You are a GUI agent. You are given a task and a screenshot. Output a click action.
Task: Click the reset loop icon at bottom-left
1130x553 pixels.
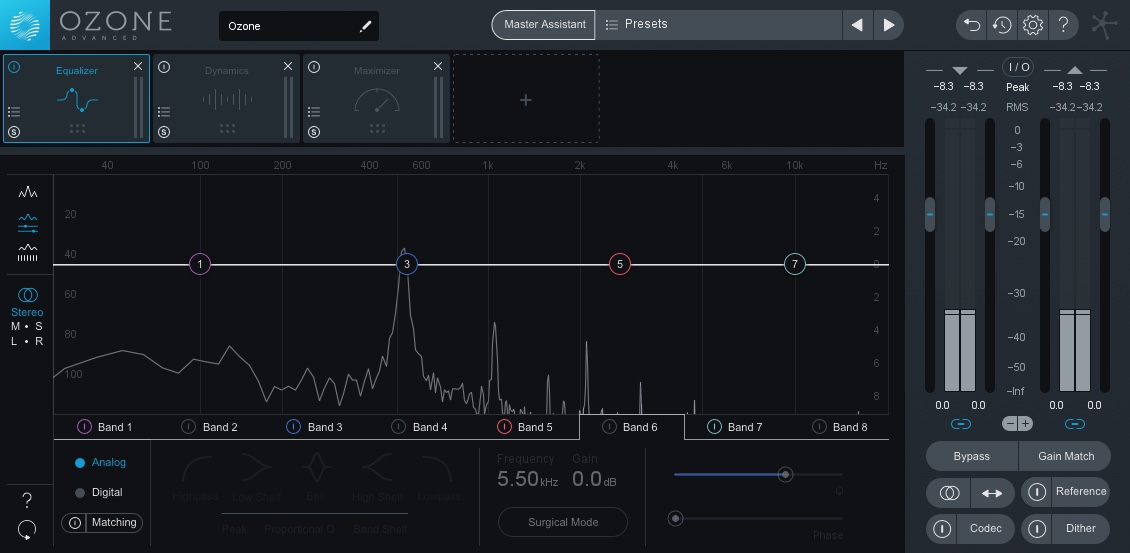pos(27,530)
